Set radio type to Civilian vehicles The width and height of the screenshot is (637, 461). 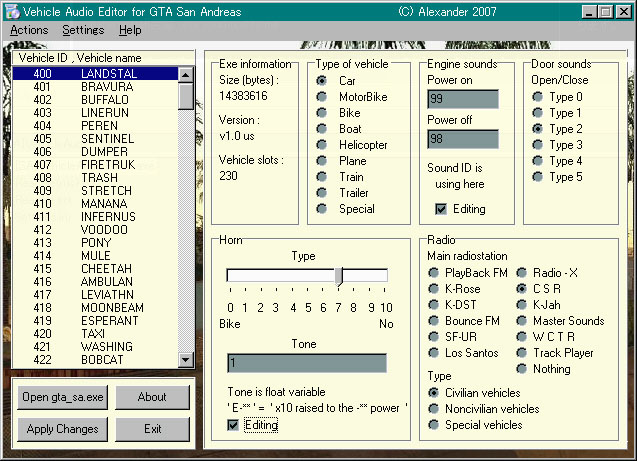[433, 393]
